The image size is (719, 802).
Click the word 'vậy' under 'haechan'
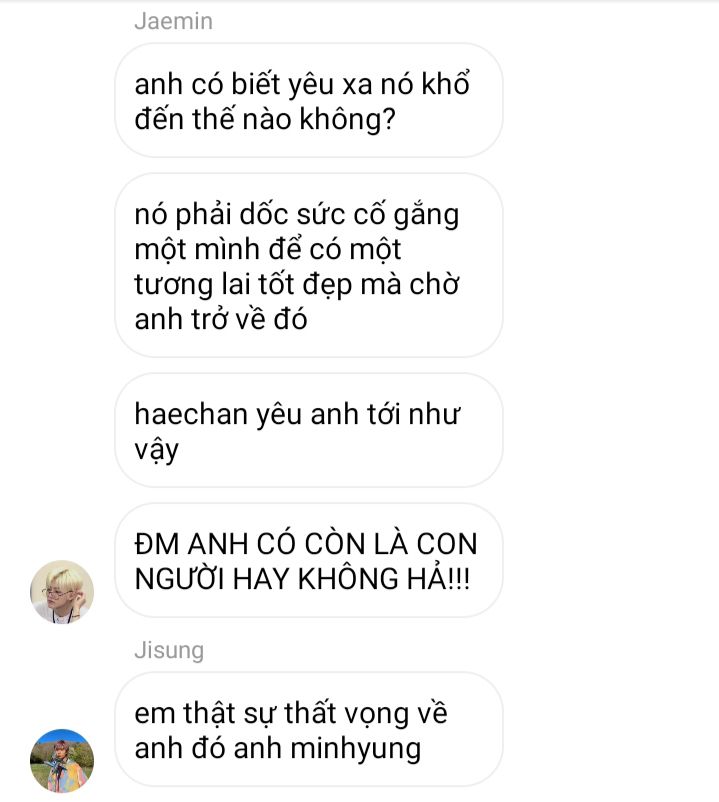pos(156,450)
